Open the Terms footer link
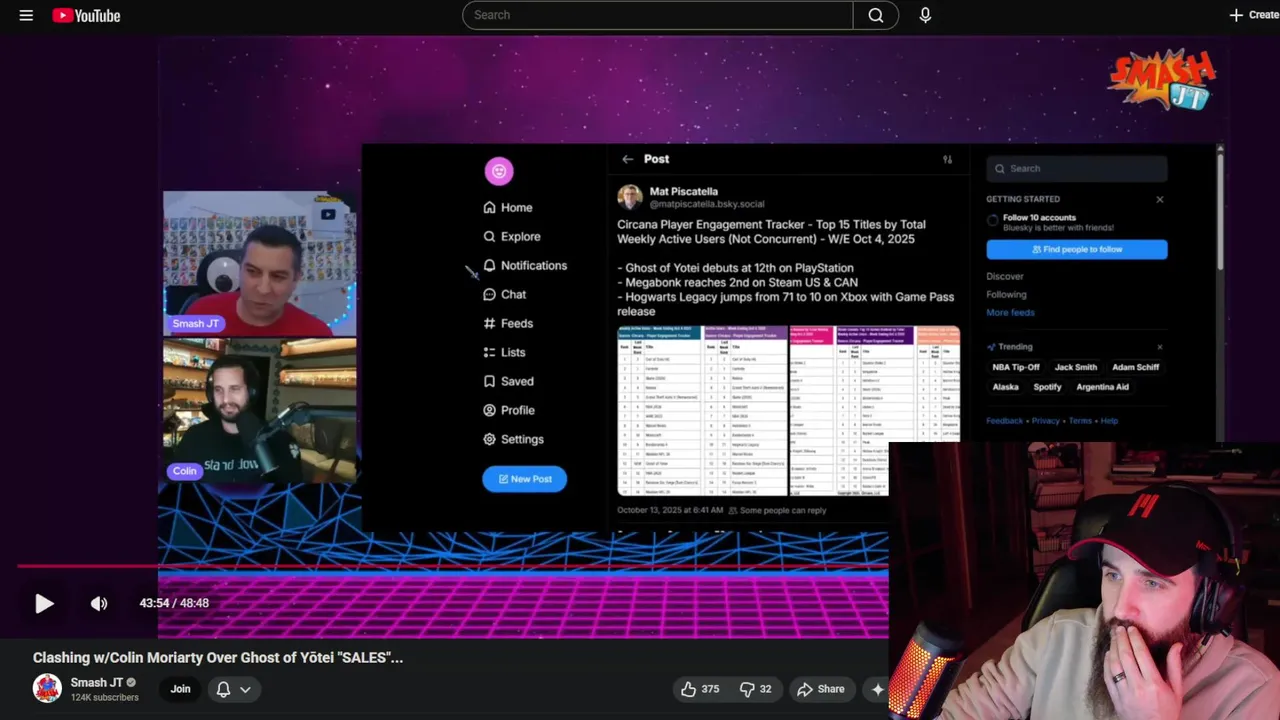Image resolution: width=1280 pixels, height=720 pixels. (1080, 421)
